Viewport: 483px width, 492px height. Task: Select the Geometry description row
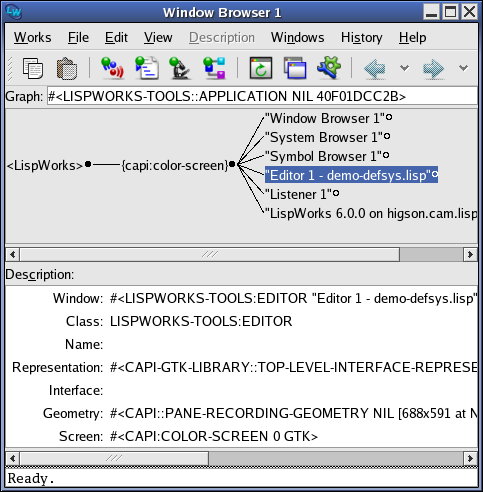[241, 413]
